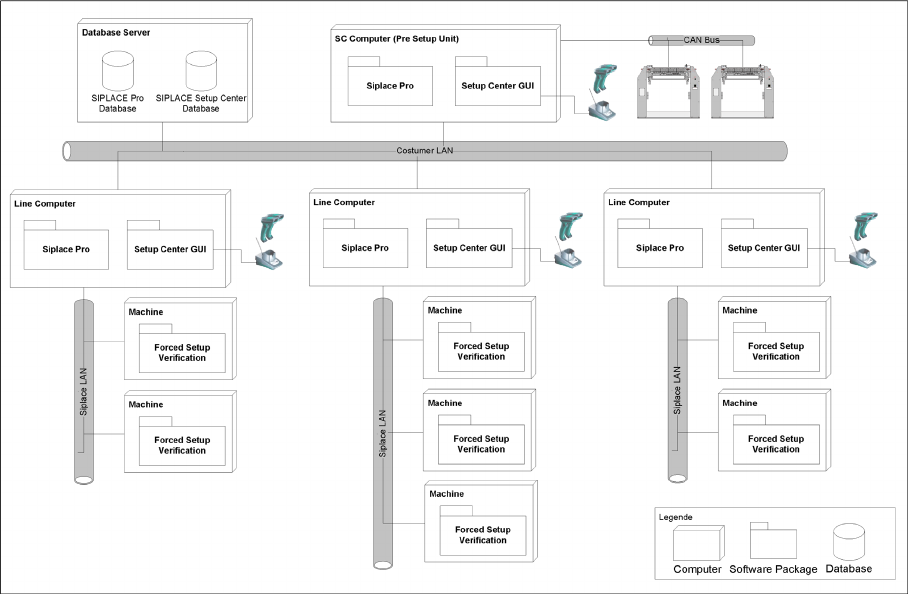Select Setup Center GUI in rightmost Line Computer

764,243
